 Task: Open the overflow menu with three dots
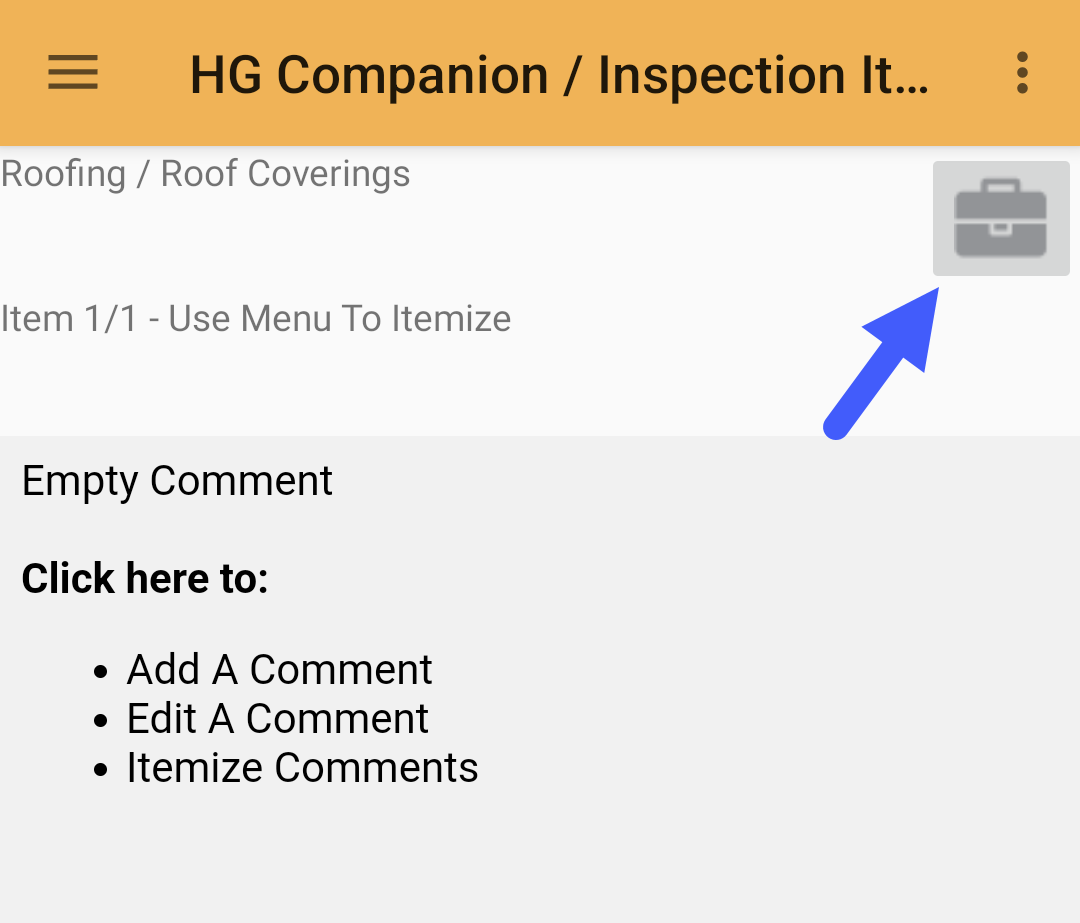click(x=1022, y=72)
